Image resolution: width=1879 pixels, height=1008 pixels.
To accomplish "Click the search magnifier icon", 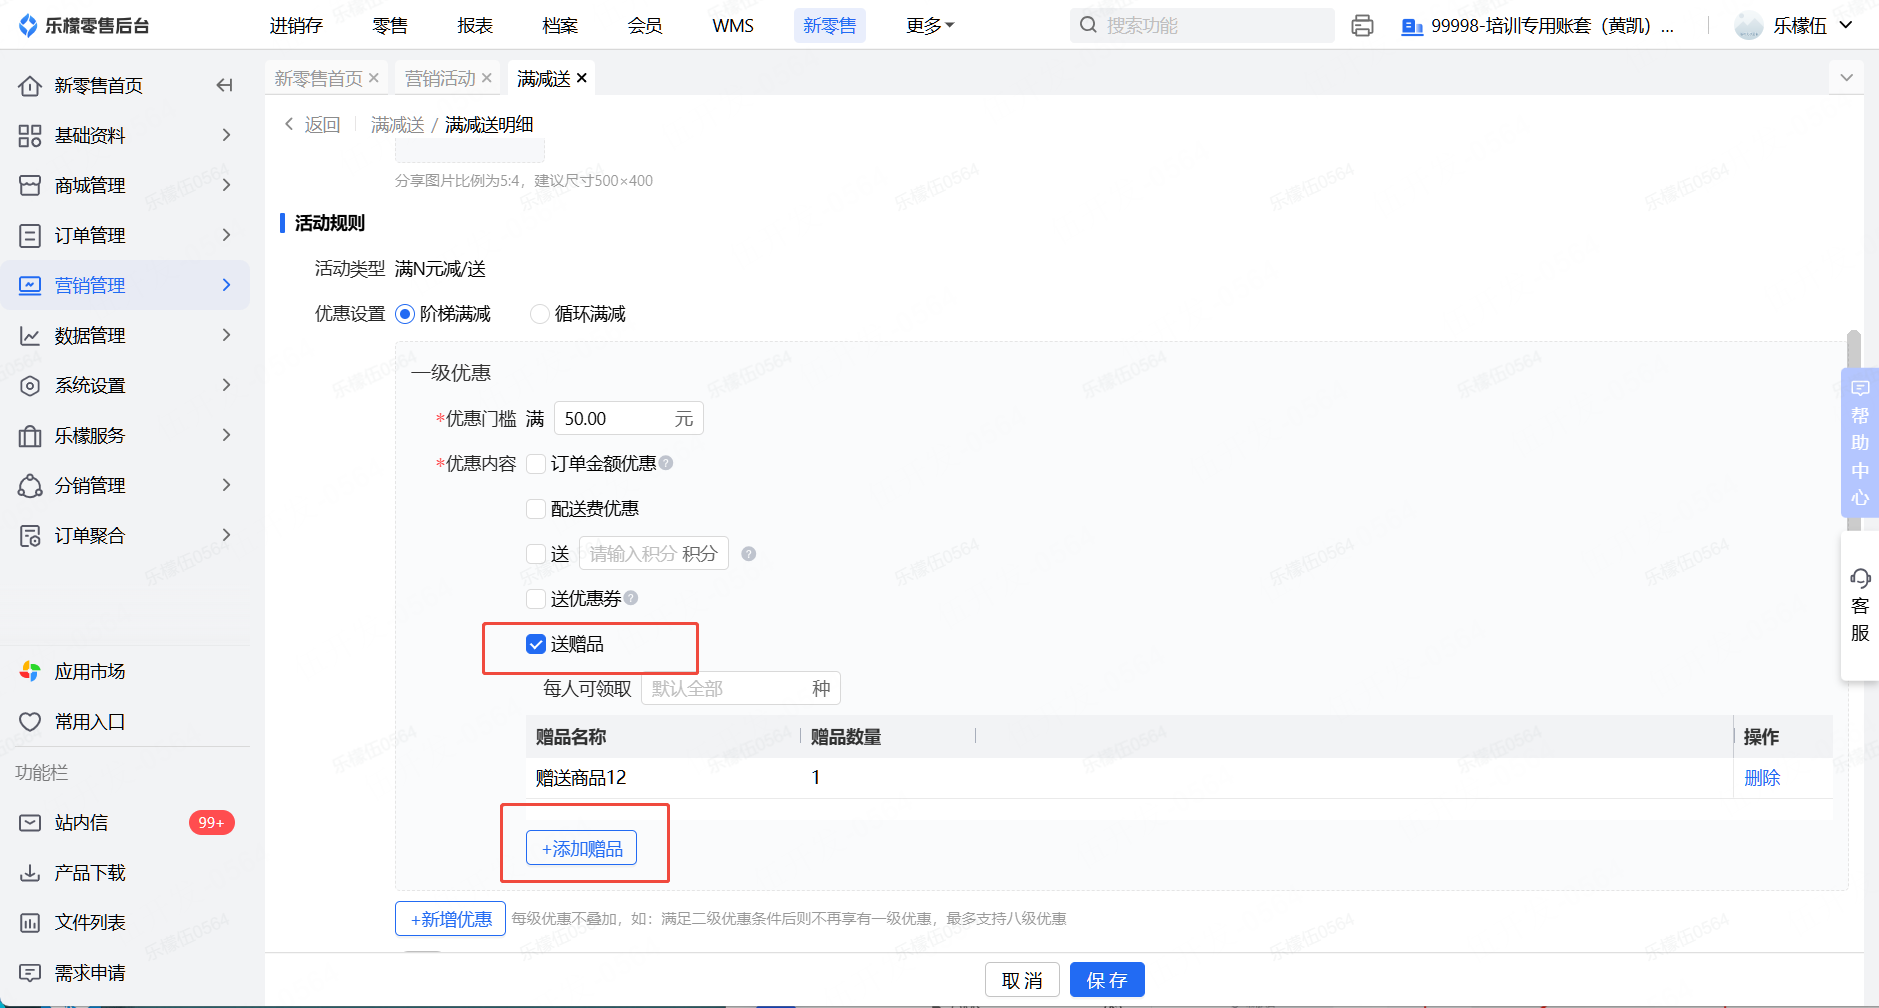I will [x=1089, y=25].
